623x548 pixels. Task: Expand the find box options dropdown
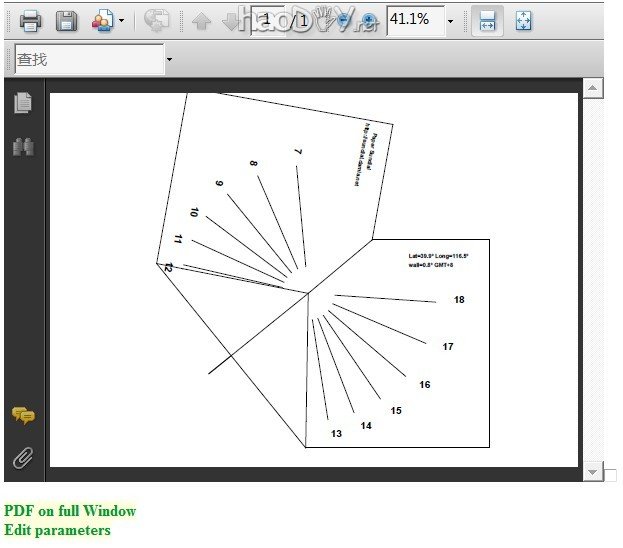click(169, 60)
